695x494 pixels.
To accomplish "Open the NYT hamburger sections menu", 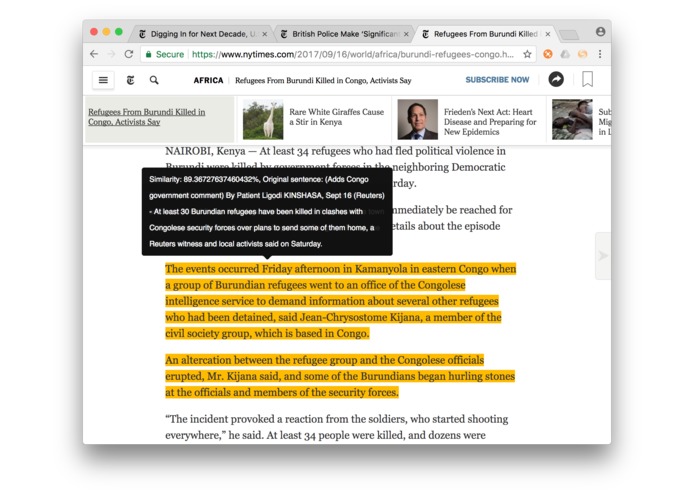I will point(103,80).
